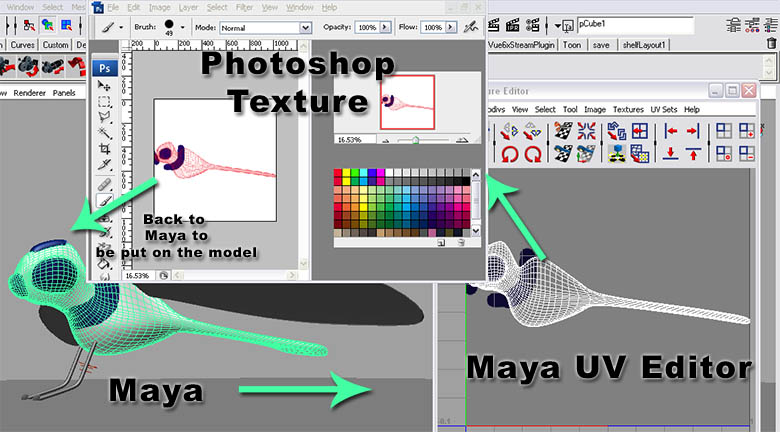The width and height of the screenshot is (780, 432).
Task: Open Photoshop's Image menu
Action: [159, 7]
